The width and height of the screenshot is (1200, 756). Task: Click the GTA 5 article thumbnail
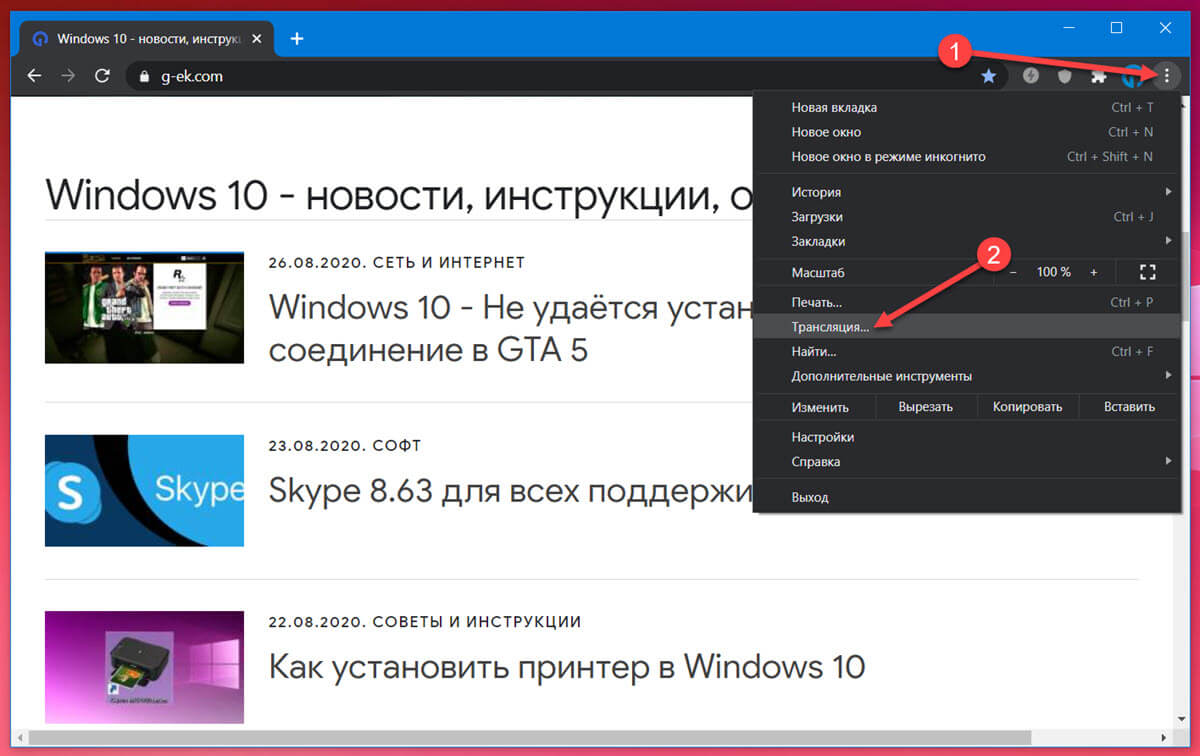point(144,307)
